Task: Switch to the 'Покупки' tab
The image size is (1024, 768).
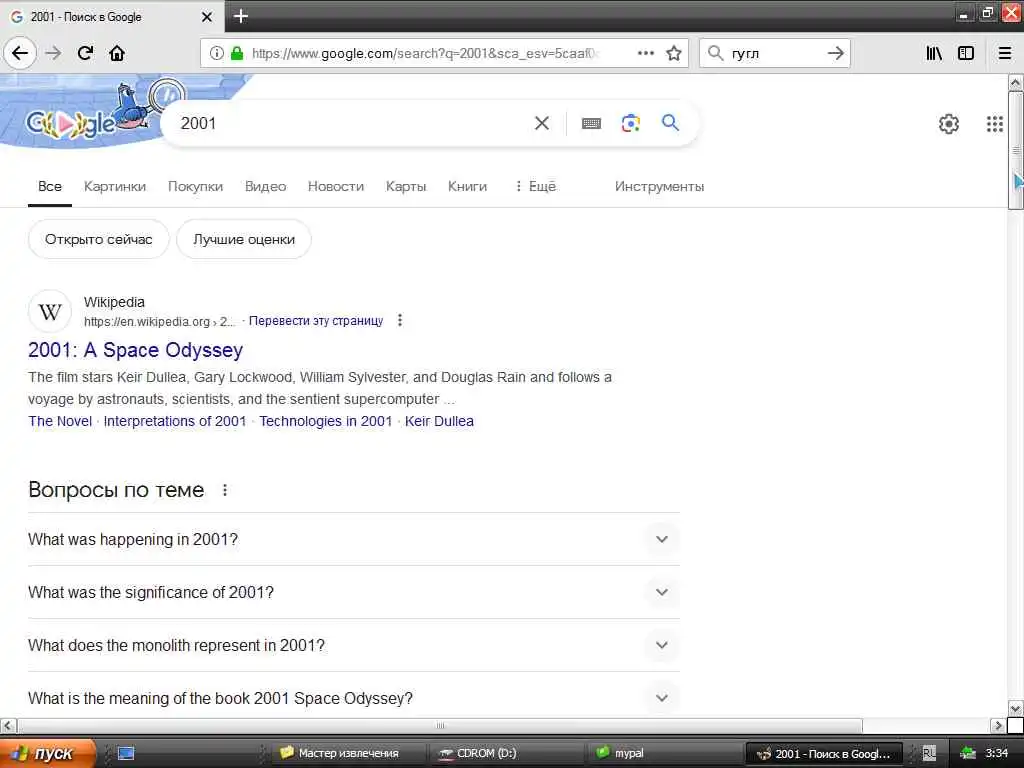Action: (x=195, y=186)
